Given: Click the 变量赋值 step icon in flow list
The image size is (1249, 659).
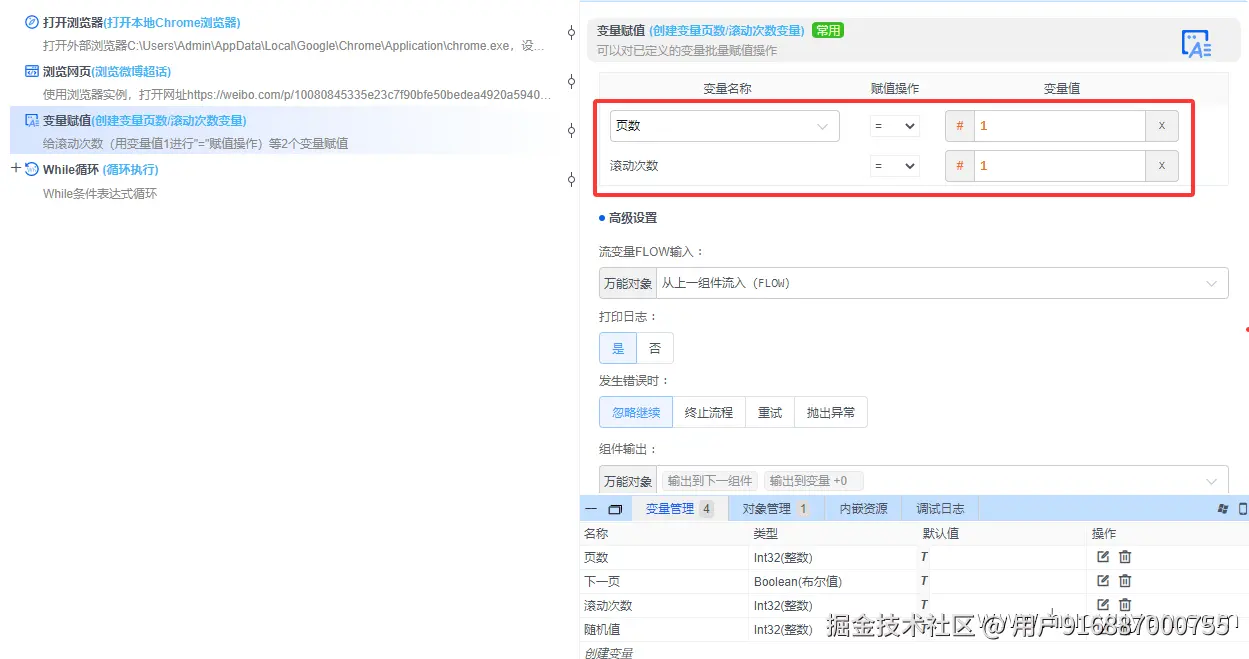Looking at the screenshot, I should pos(32,120).
